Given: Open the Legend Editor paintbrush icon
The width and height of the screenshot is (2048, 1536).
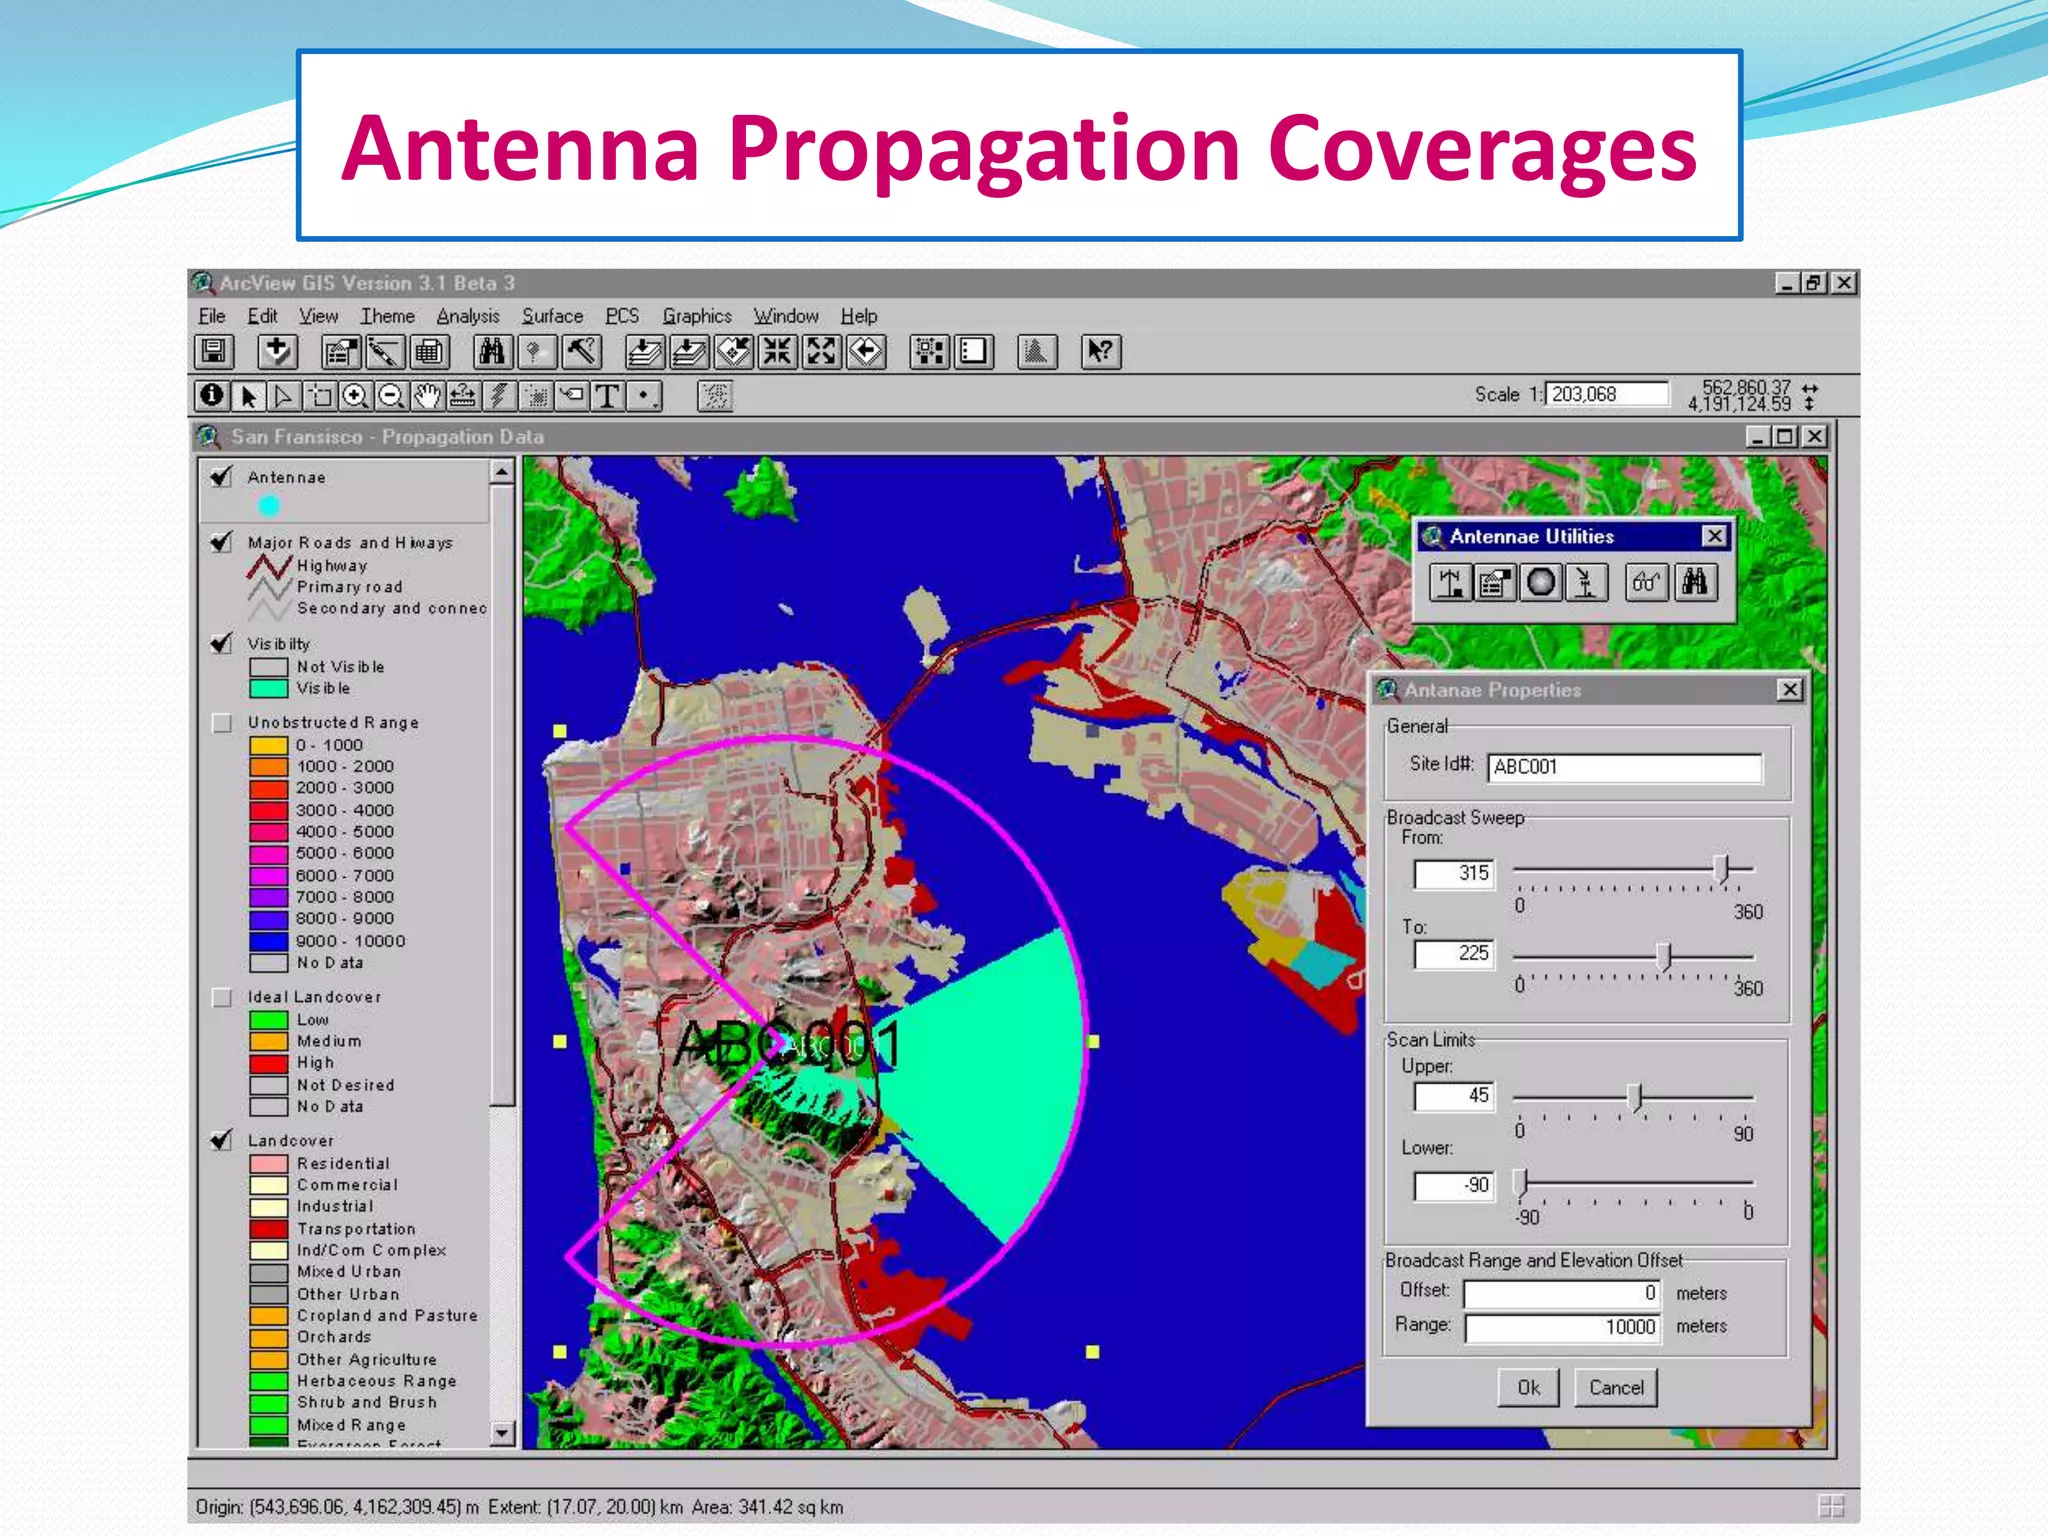Looking at the screenshot, I should pyautogui.click(x=384, y=351).
